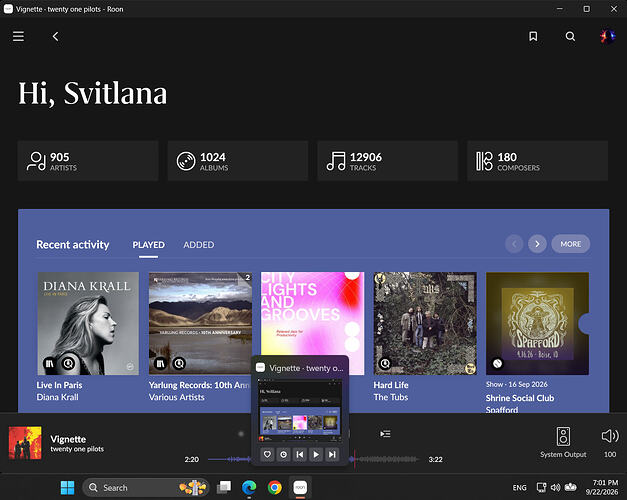Open System Output zone selector
627x500 pixels.
coord(563,442)
